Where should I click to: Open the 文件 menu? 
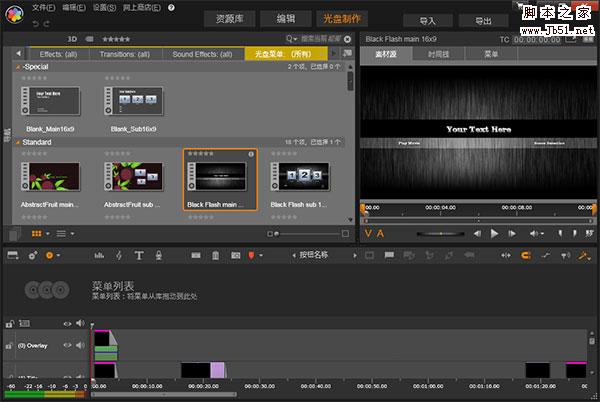tap(43, 7)
